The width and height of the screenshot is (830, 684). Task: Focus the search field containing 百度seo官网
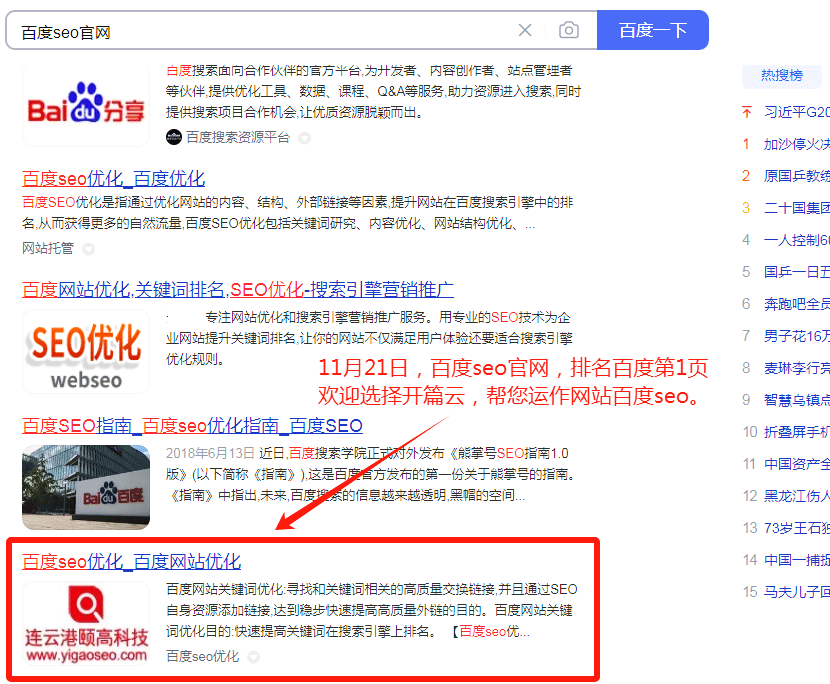(260, 31)
